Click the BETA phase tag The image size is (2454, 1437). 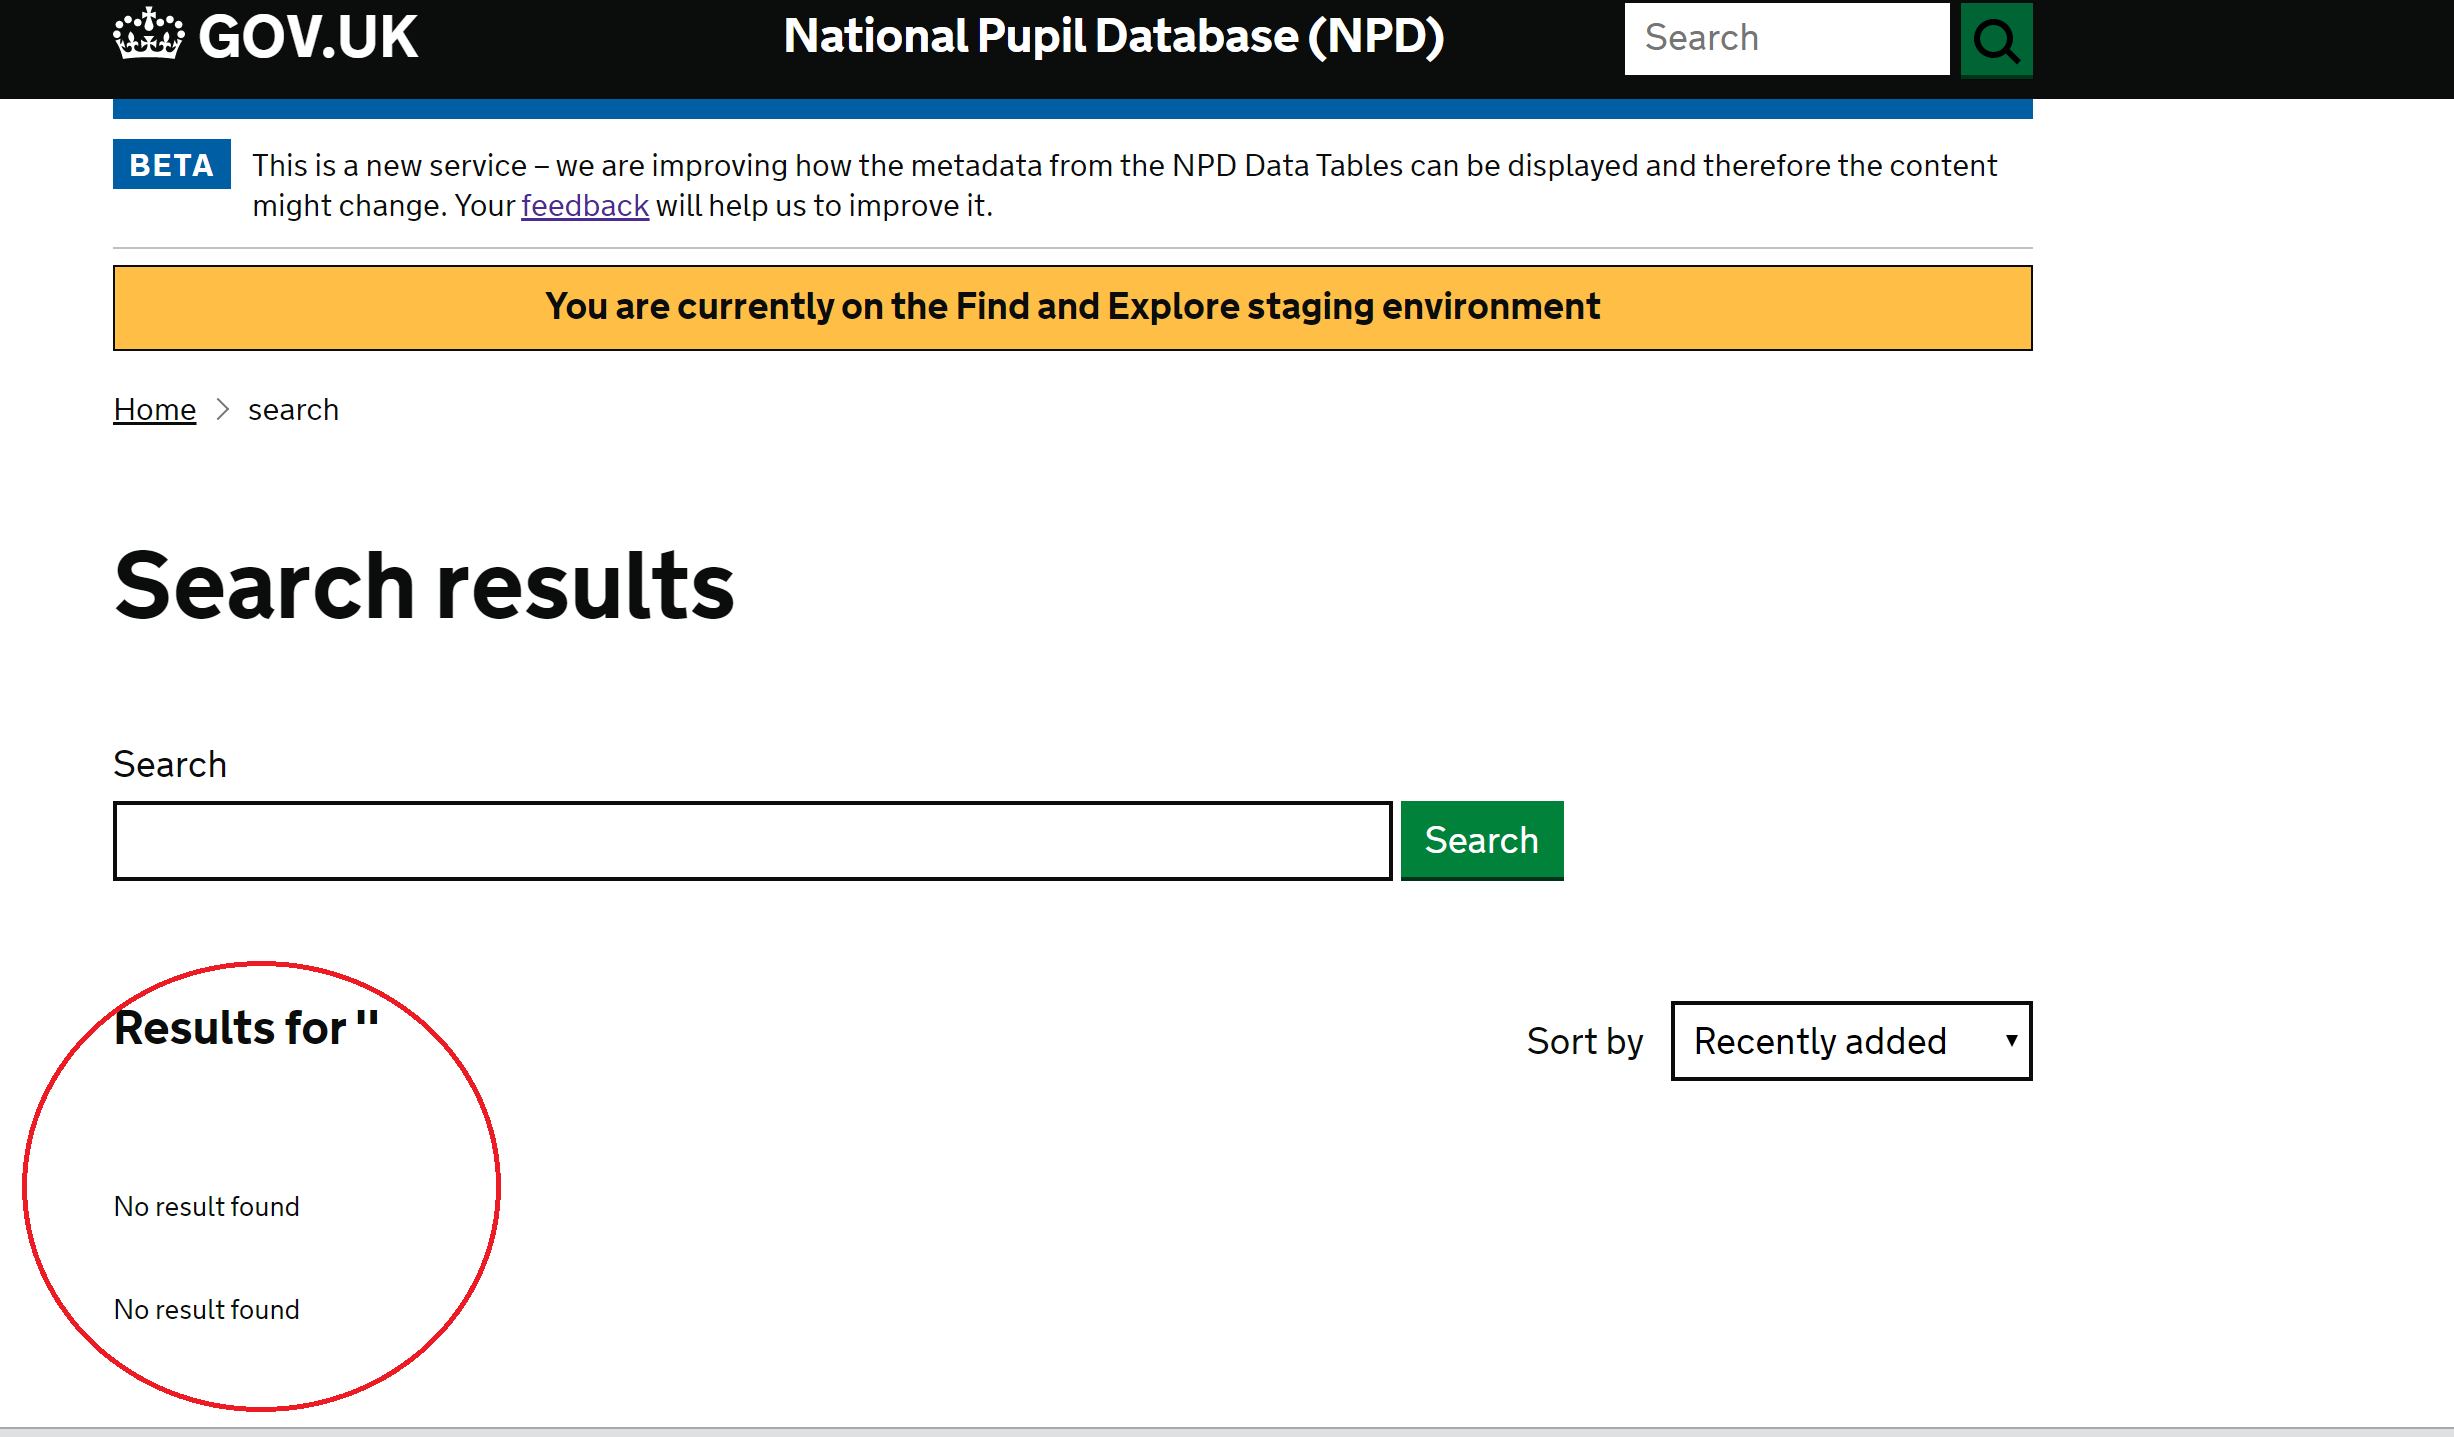171,165
